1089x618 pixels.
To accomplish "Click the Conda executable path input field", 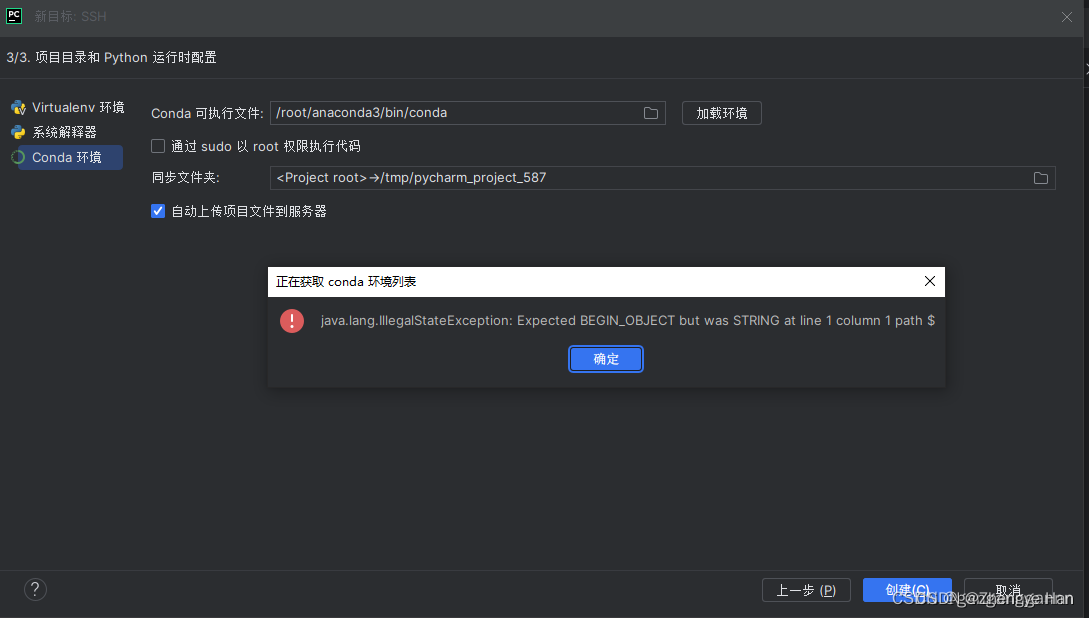I will click(x=450, y=113).
